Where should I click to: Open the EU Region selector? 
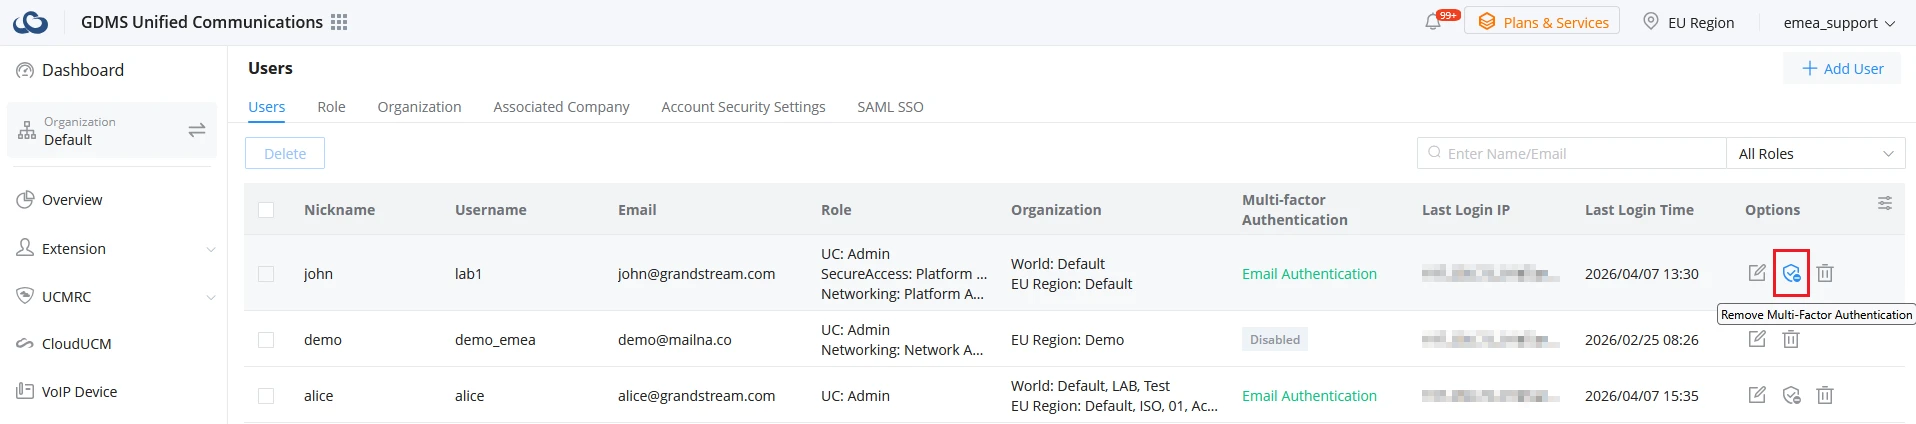click(1689, 22)
